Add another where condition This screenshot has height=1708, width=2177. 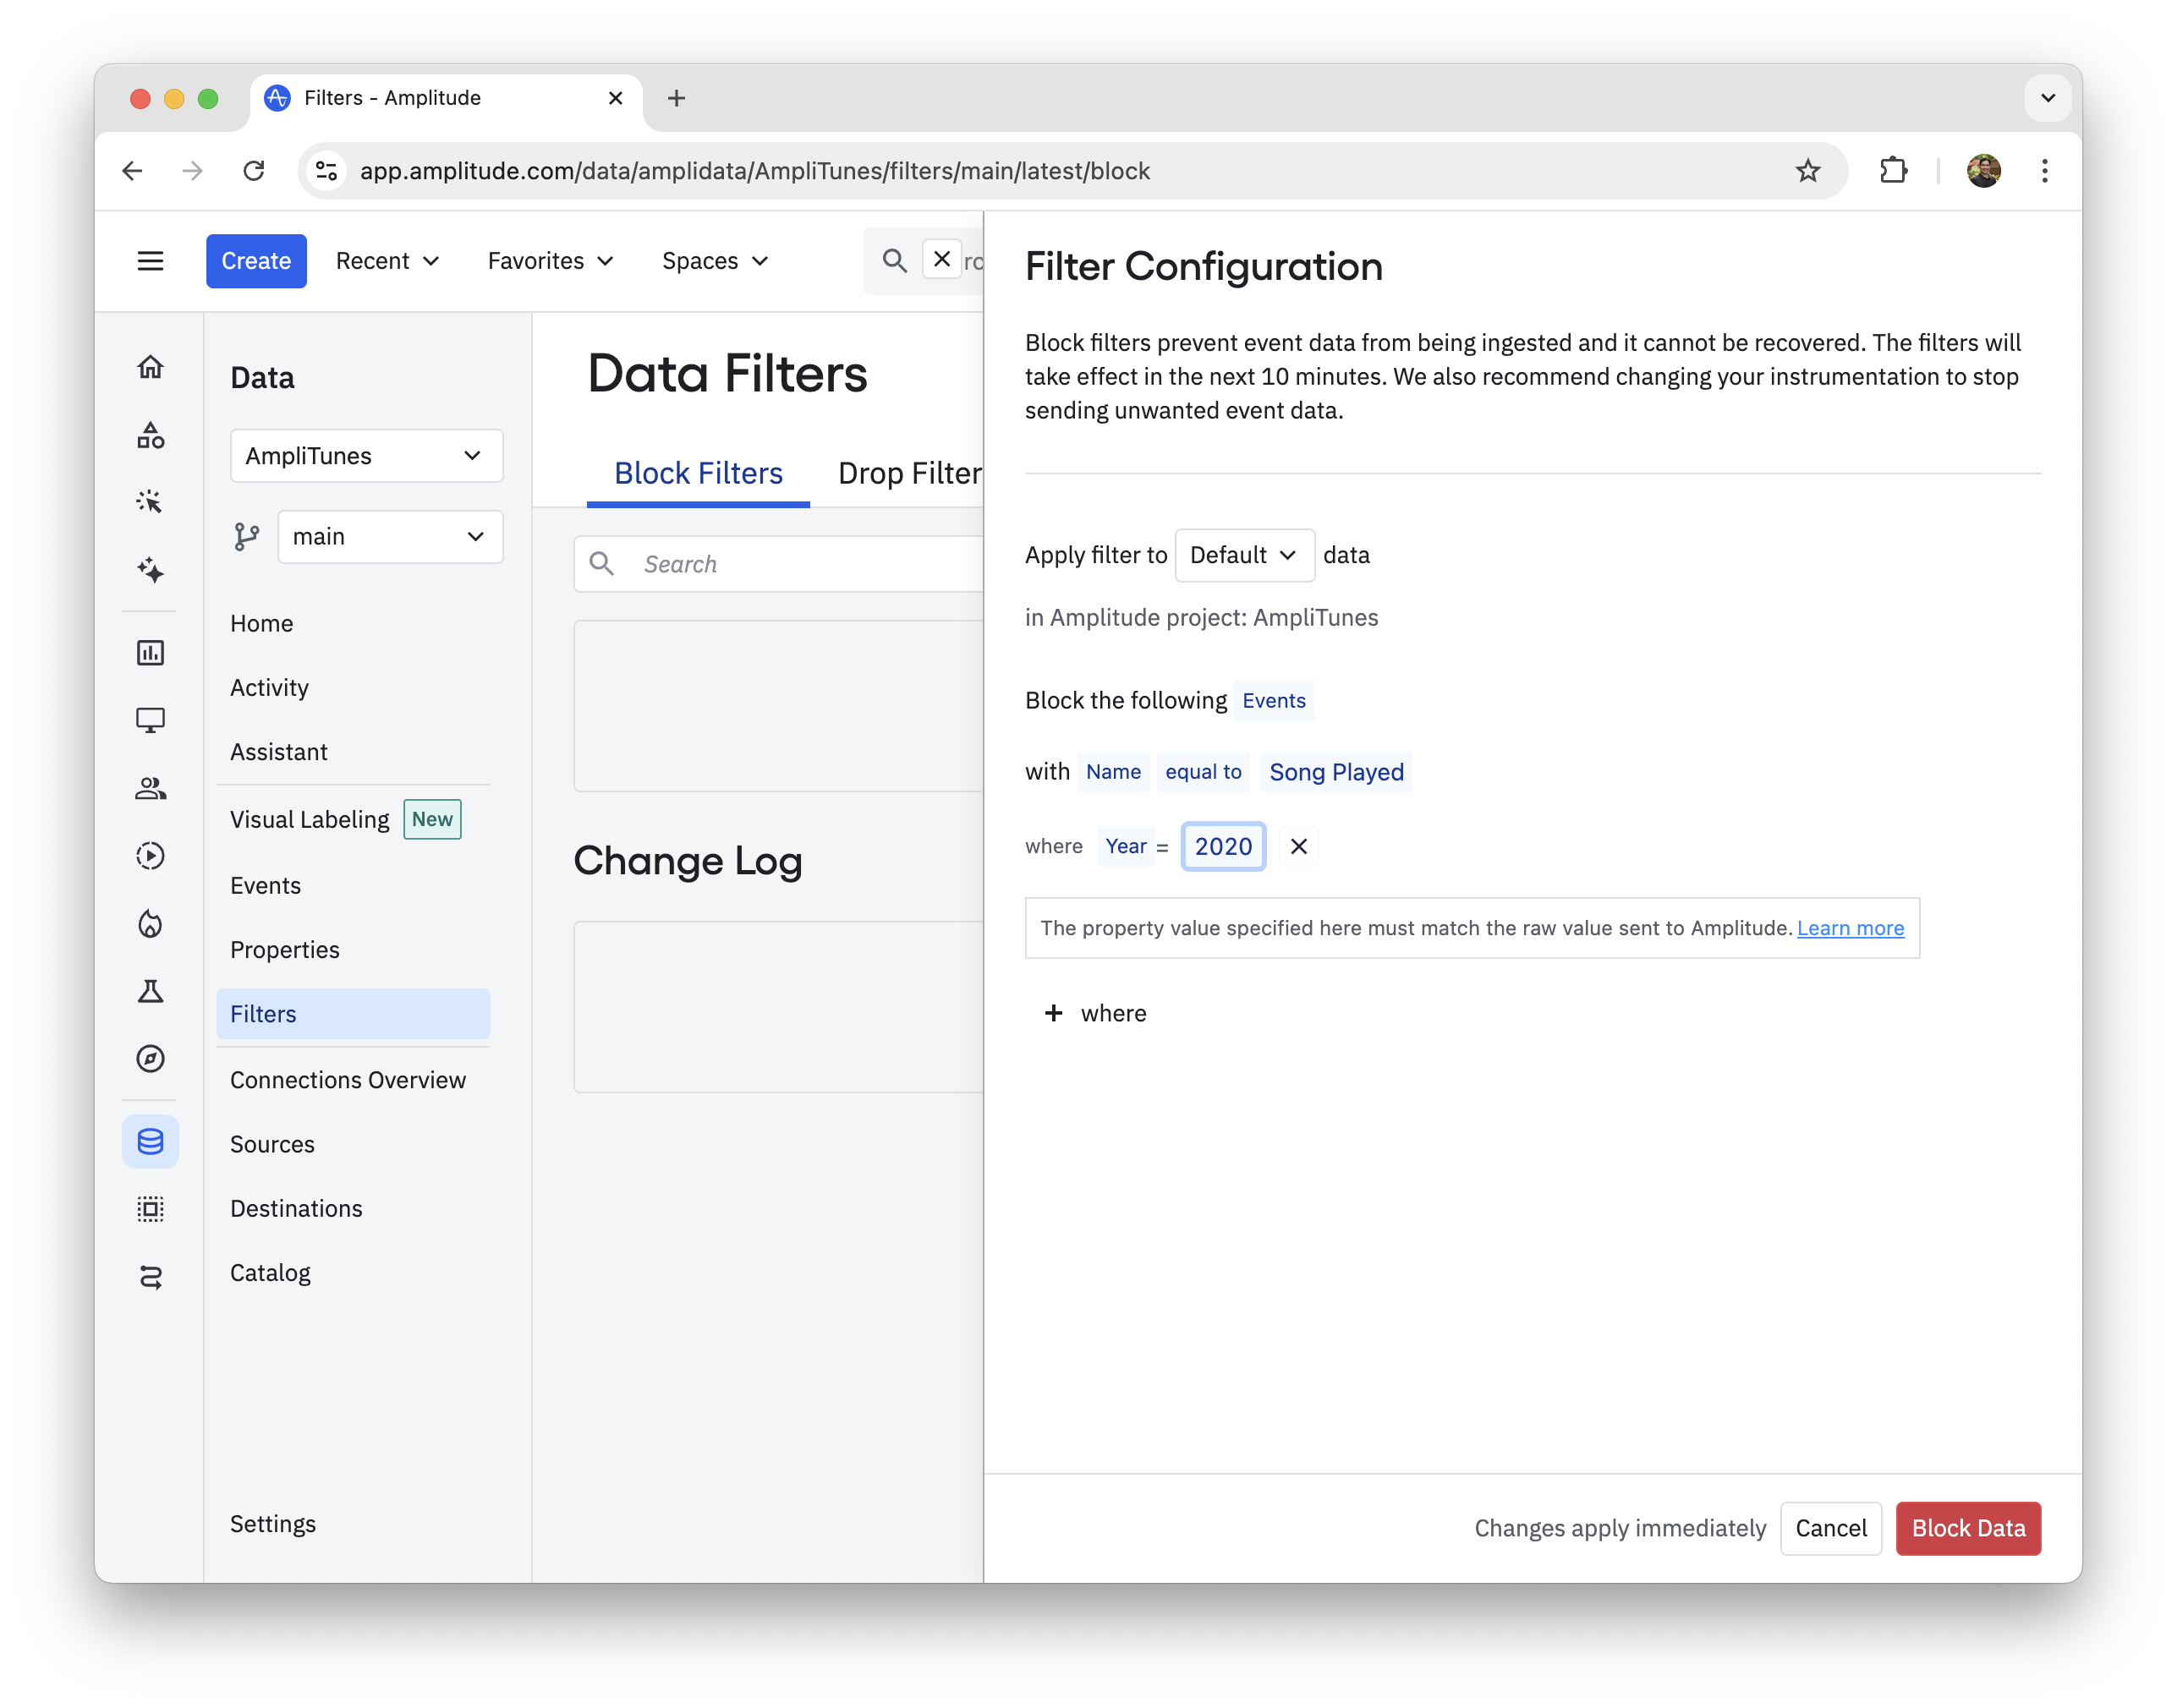(1095, 1013)
